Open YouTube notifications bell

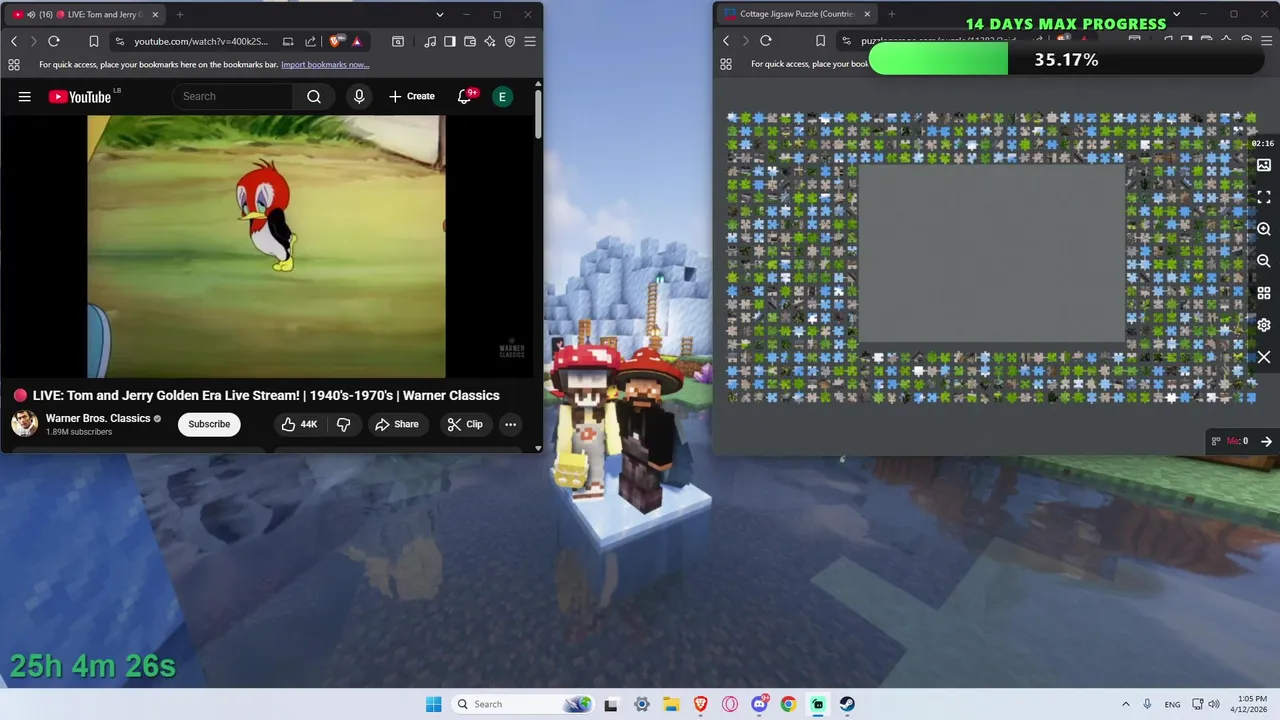tap(465, 96)
